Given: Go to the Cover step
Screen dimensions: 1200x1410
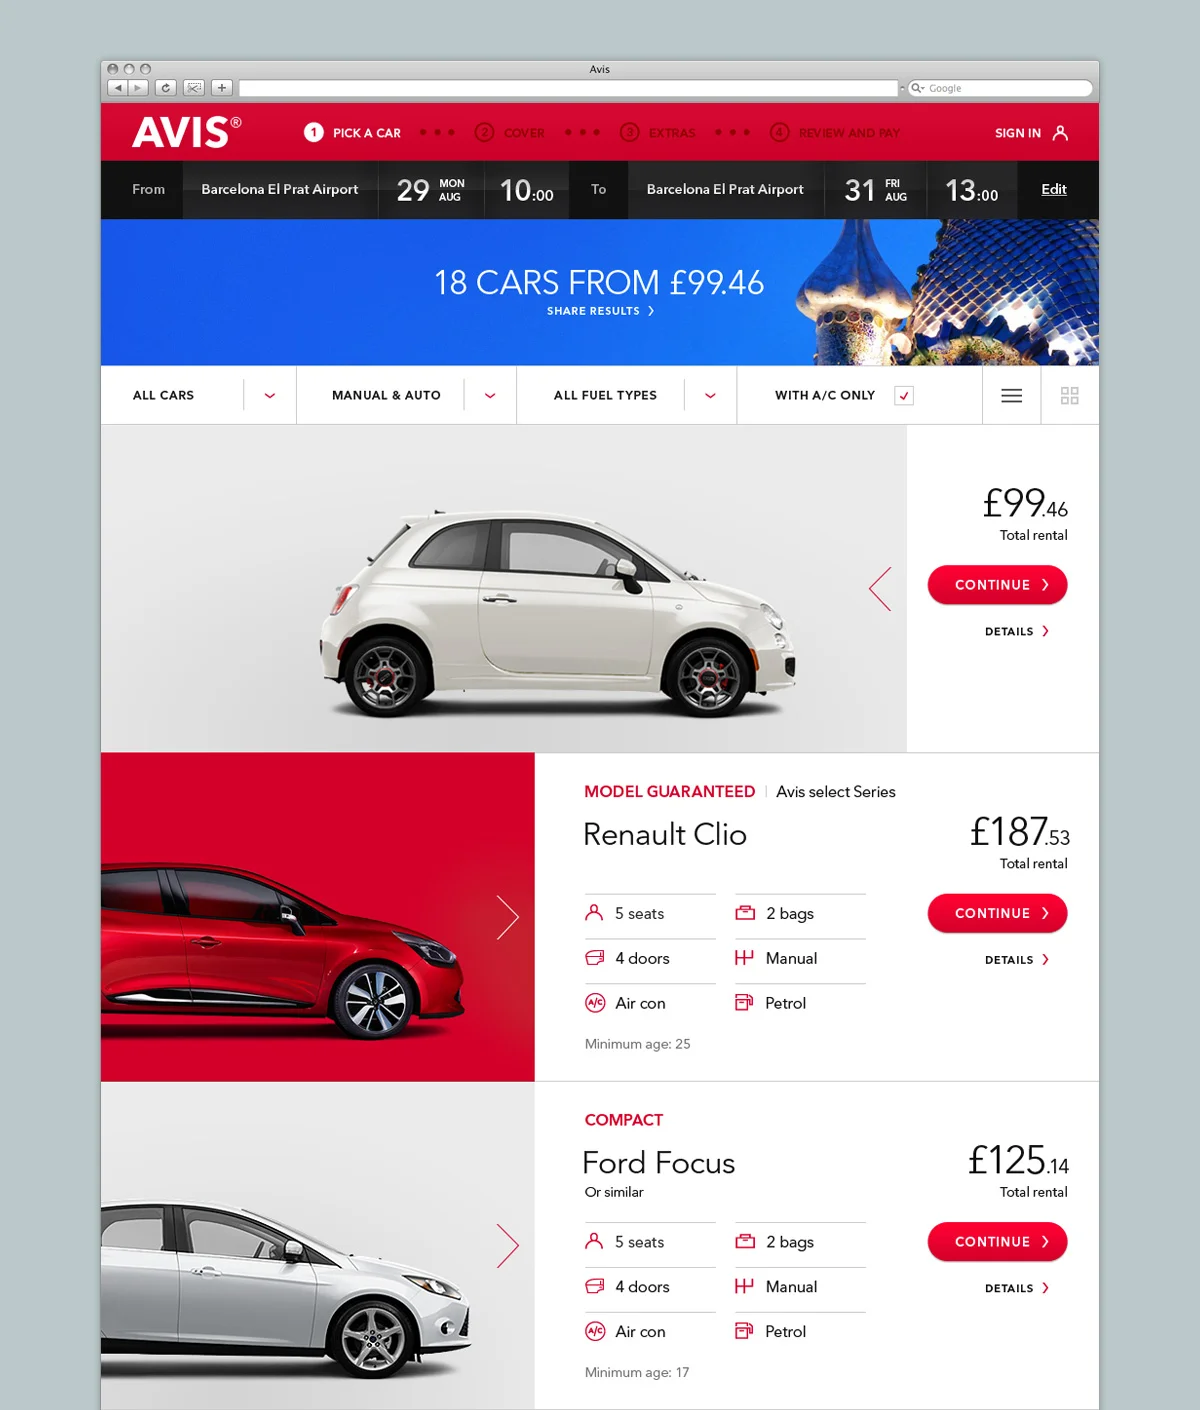Looking at the screenshot, I should 509,133.
